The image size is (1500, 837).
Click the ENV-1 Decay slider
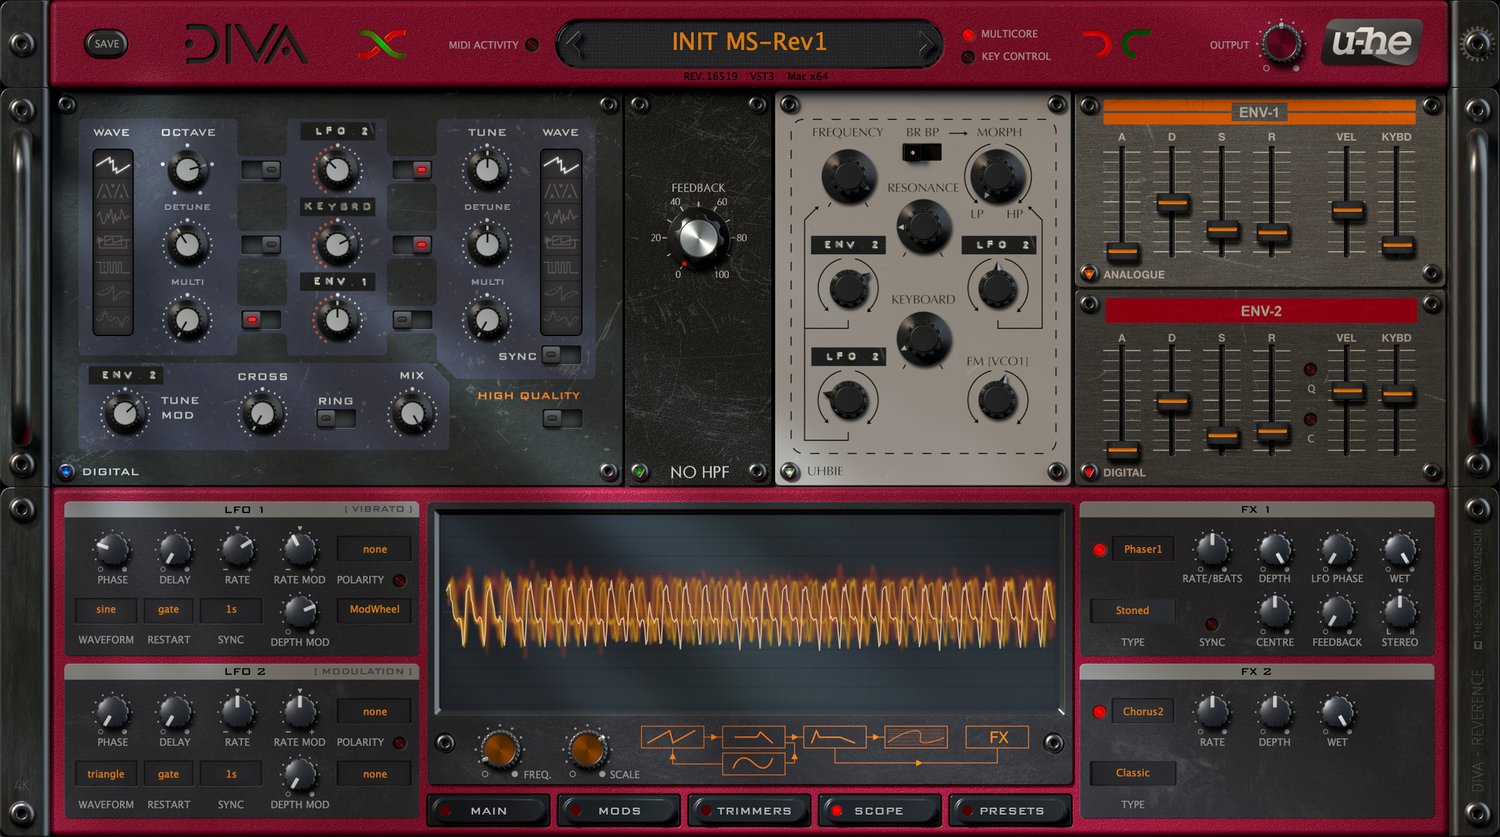tap(1172, 203)
